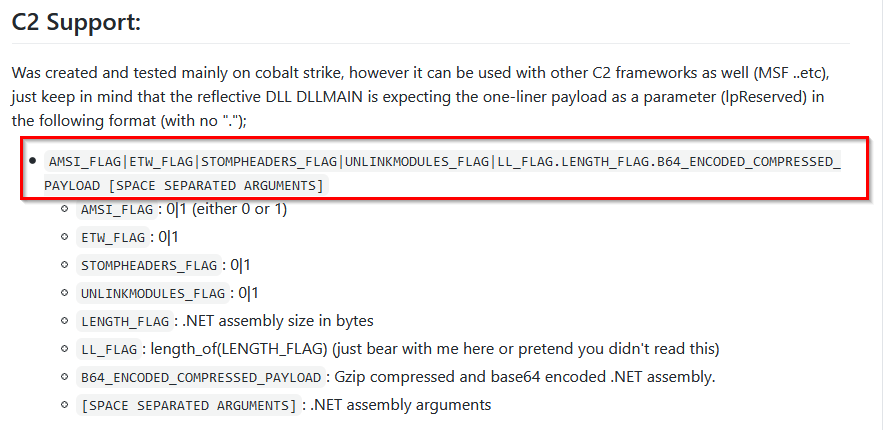Click the horizontal rule under heading
Screen dimensions: 891x430
431,43
